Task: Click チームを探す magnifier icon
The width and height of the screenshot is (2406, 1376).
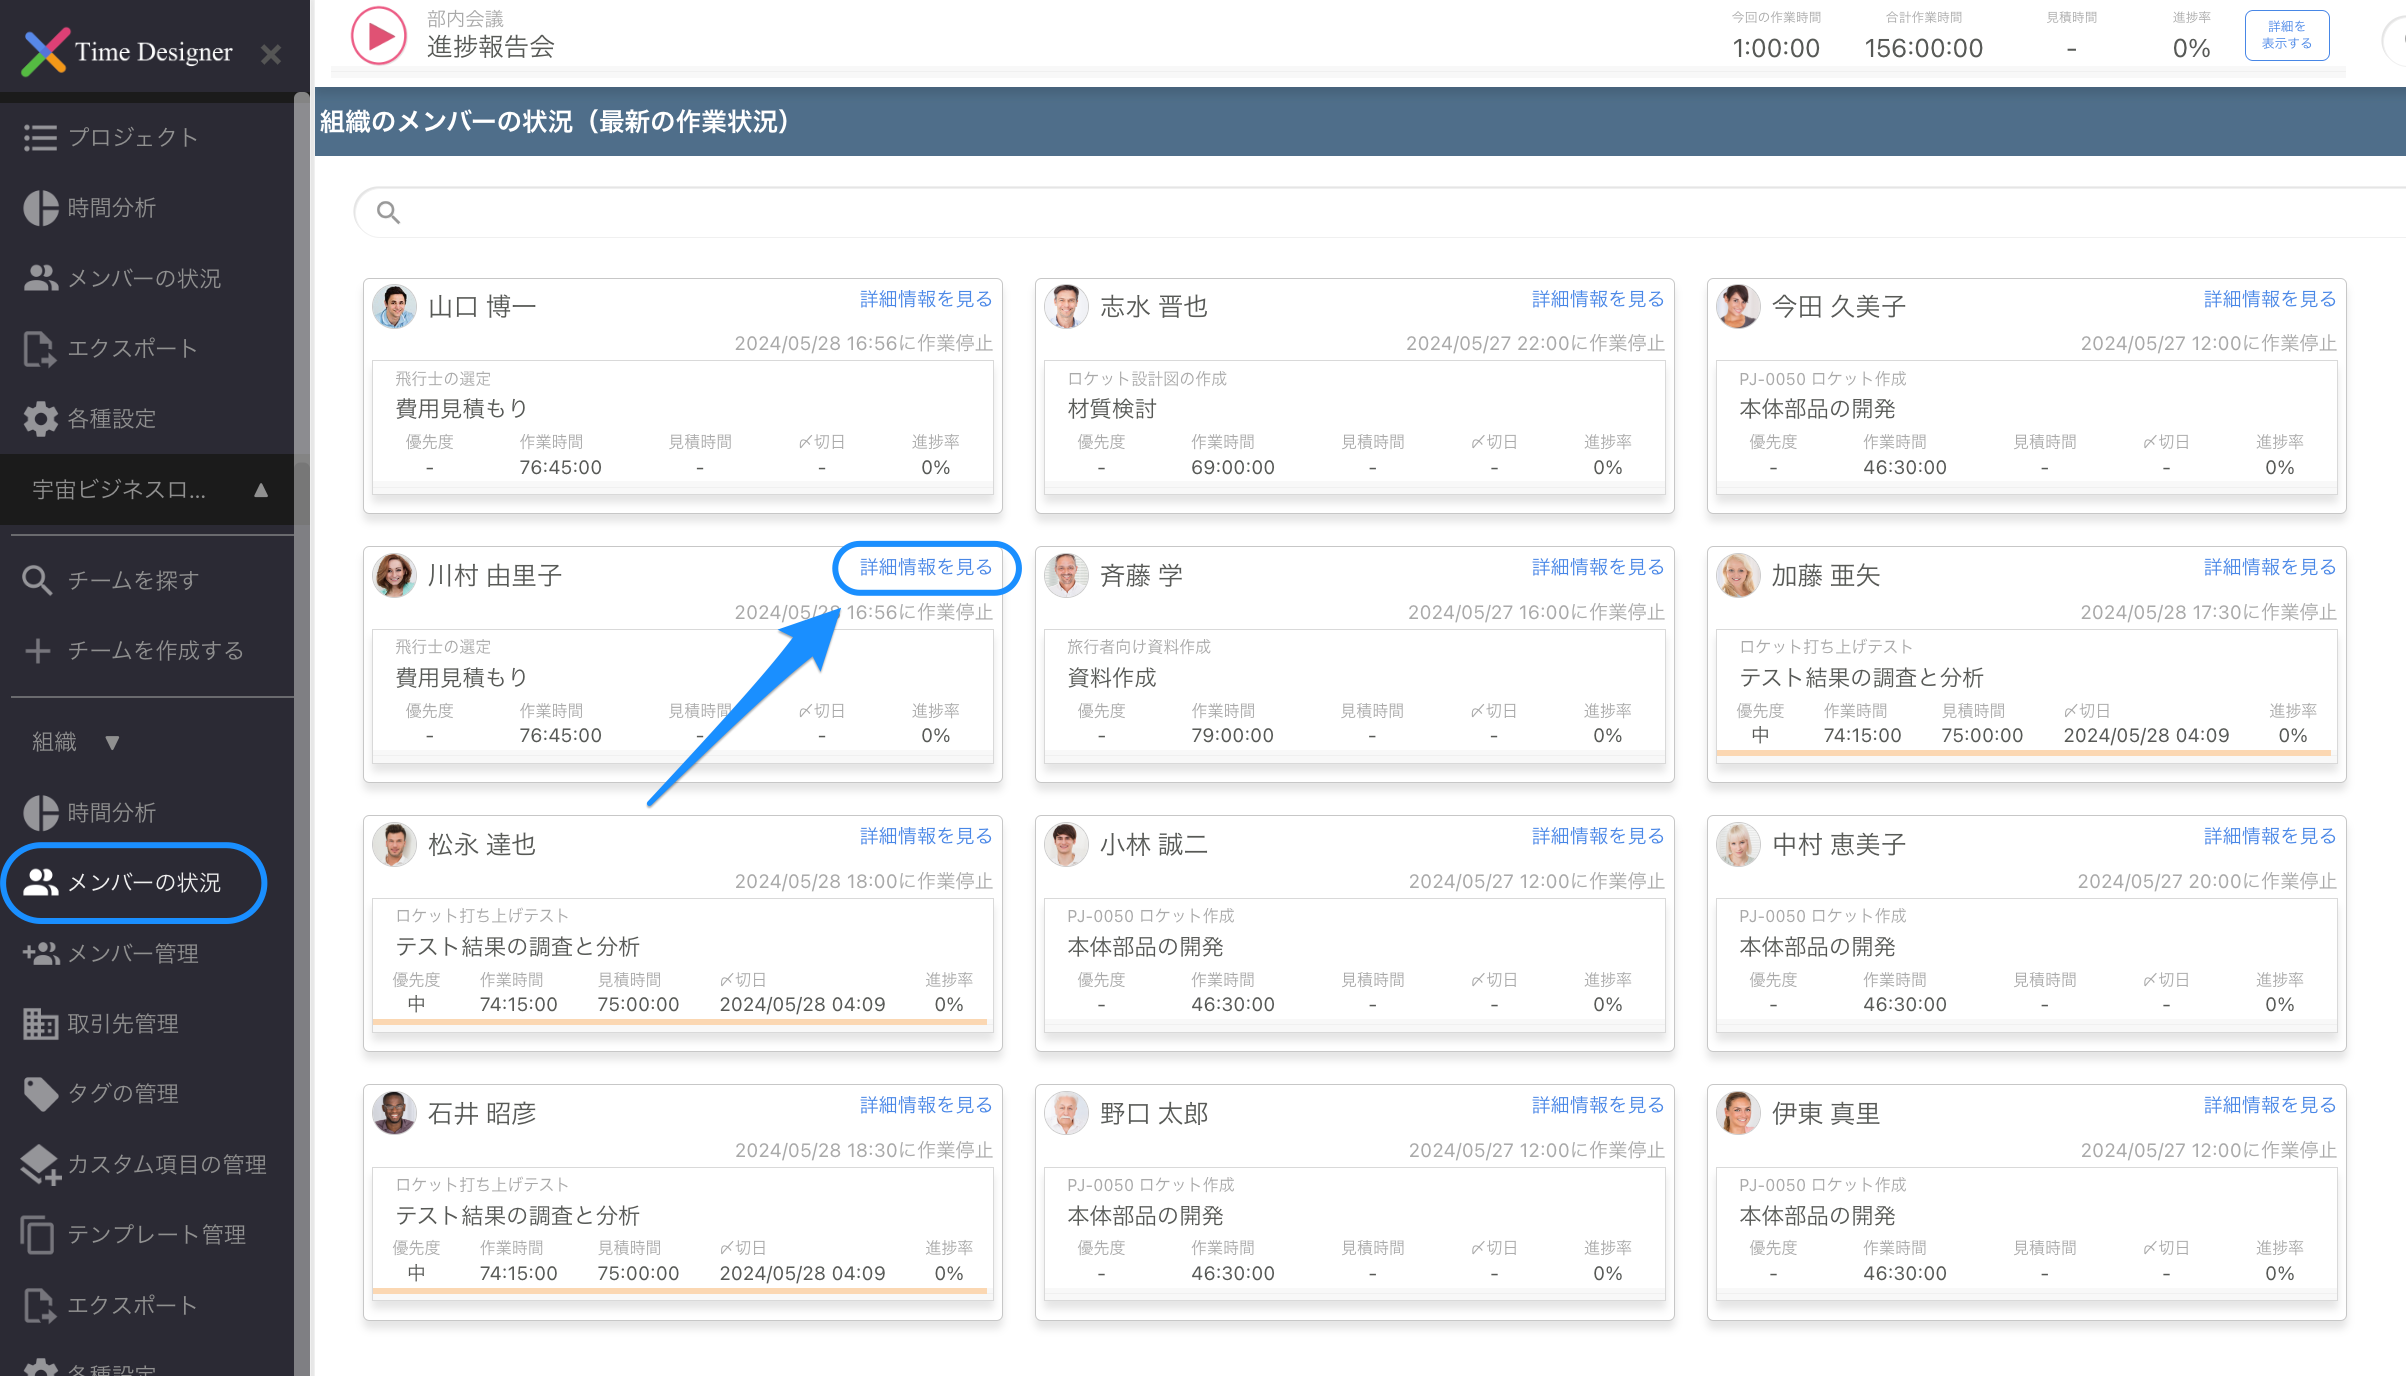Action: pyautogui.click(x=38, y=580)
